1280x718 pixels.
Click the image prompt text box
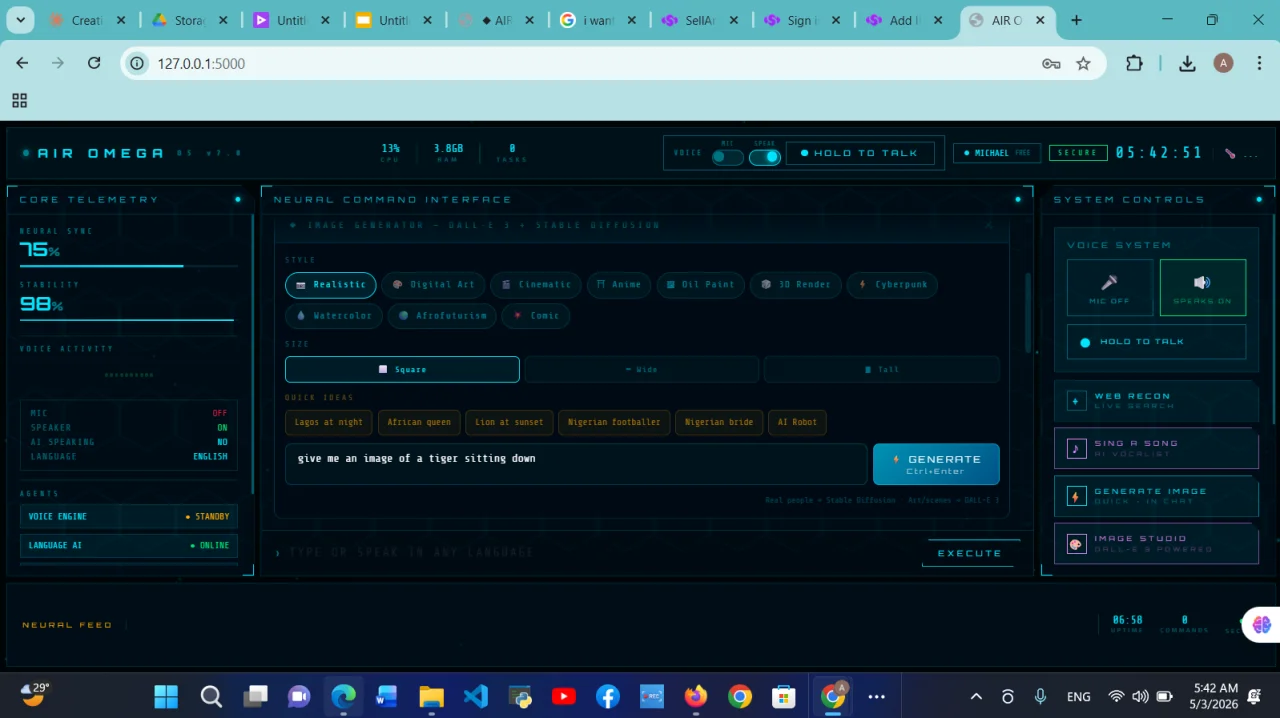click(576, 464)
